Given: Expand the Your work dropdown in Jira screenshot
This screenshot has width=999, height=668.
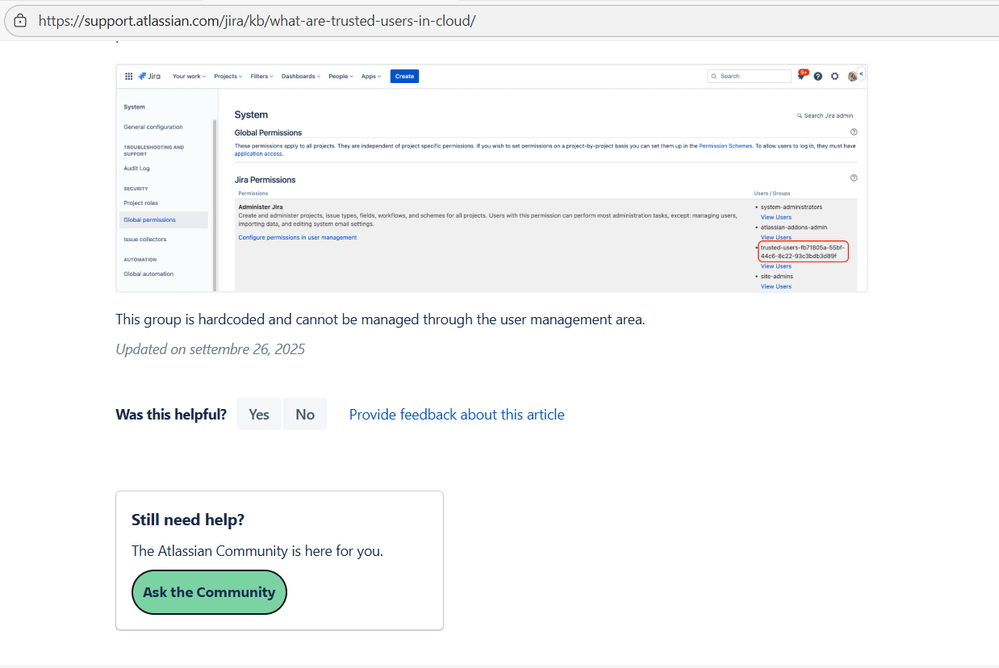Looking at the screenshot, I should coord(189,76).
